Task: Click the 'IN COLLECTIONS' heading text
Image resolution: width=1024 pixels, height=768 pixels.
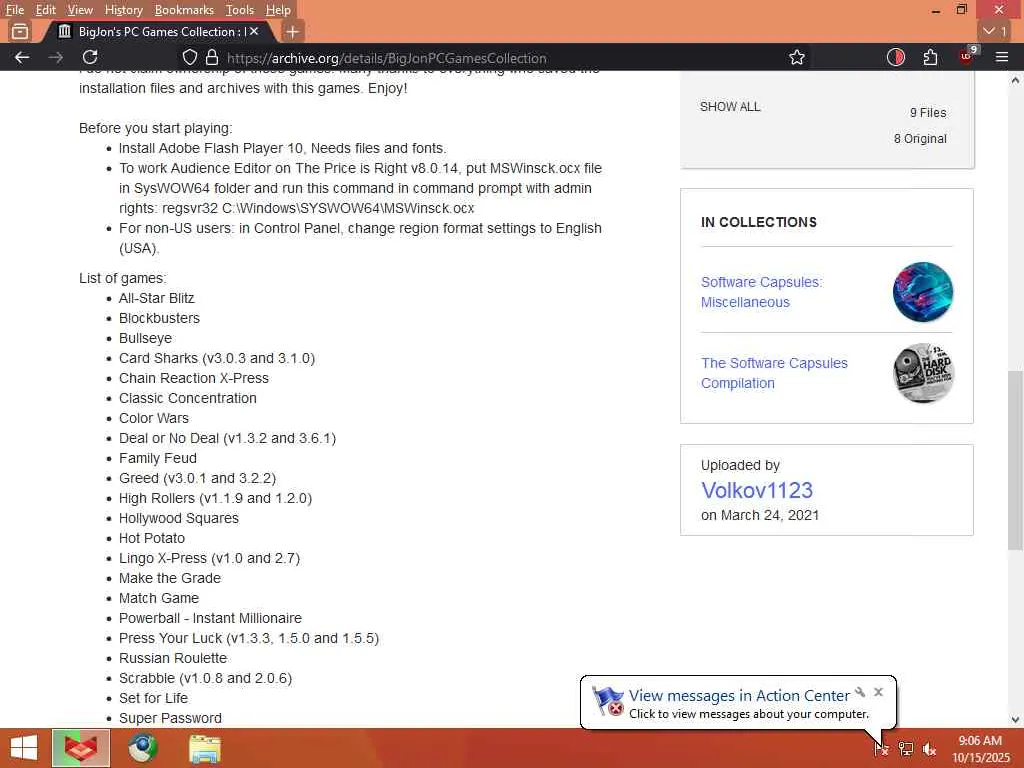Action: (x=759, y=222)
